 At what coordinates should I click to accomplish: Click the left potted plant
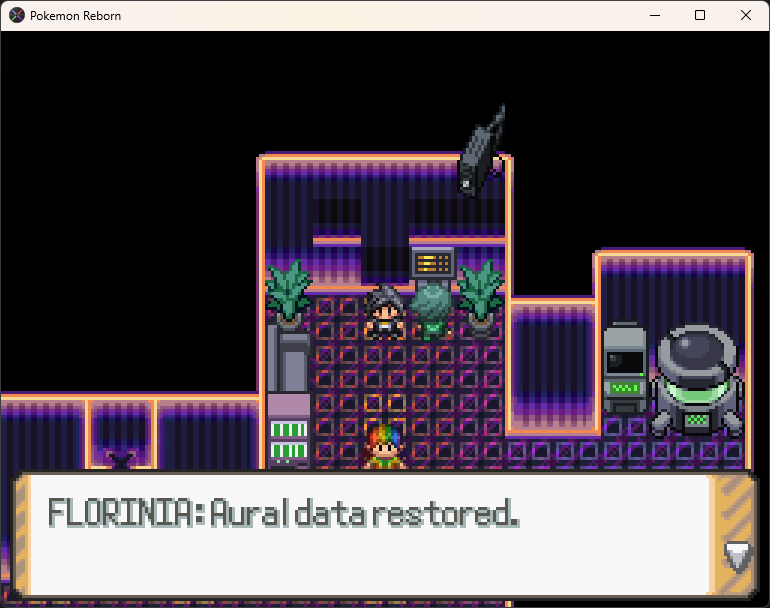click(x=289, y=294)
